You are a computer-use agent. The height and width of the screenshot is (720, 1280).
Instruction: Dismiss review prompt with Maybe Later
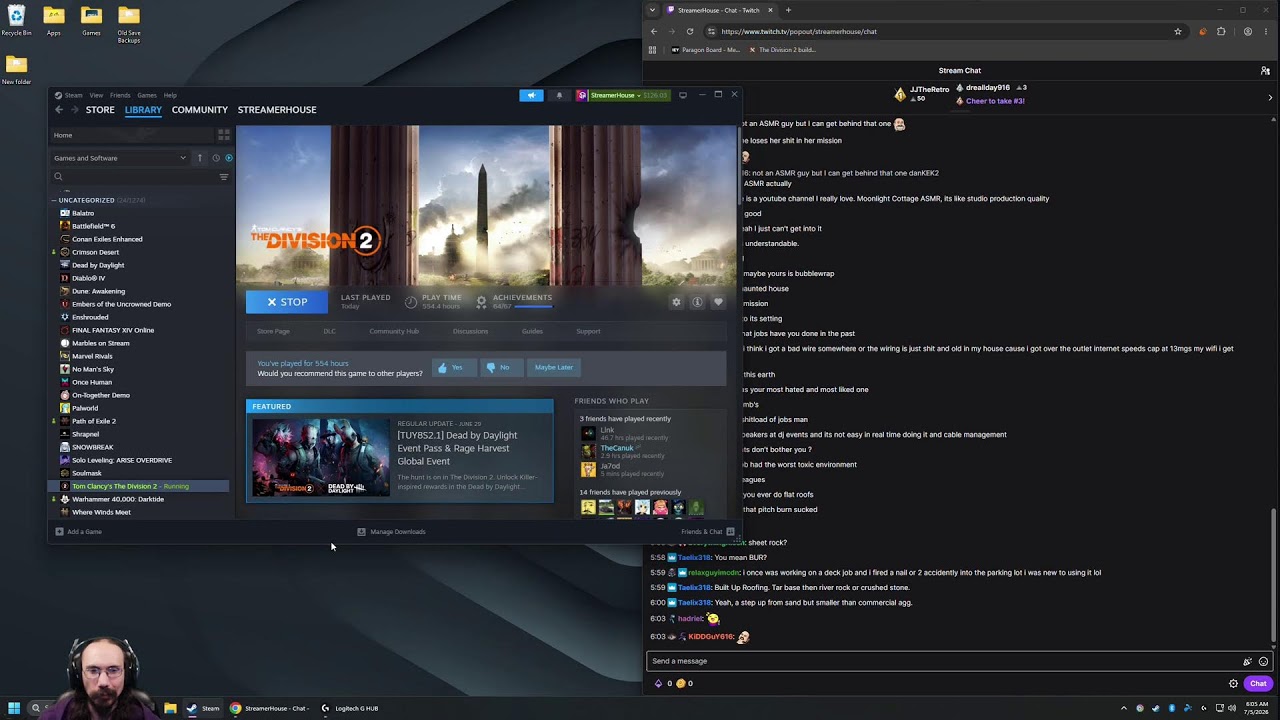point(553,367)
